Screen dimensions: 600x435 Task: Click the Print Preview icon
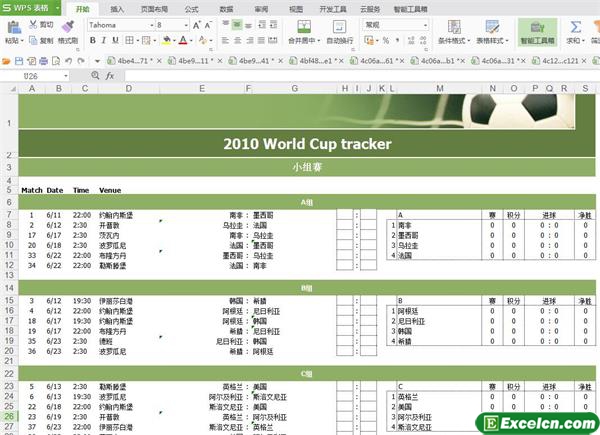pos(56,61)
